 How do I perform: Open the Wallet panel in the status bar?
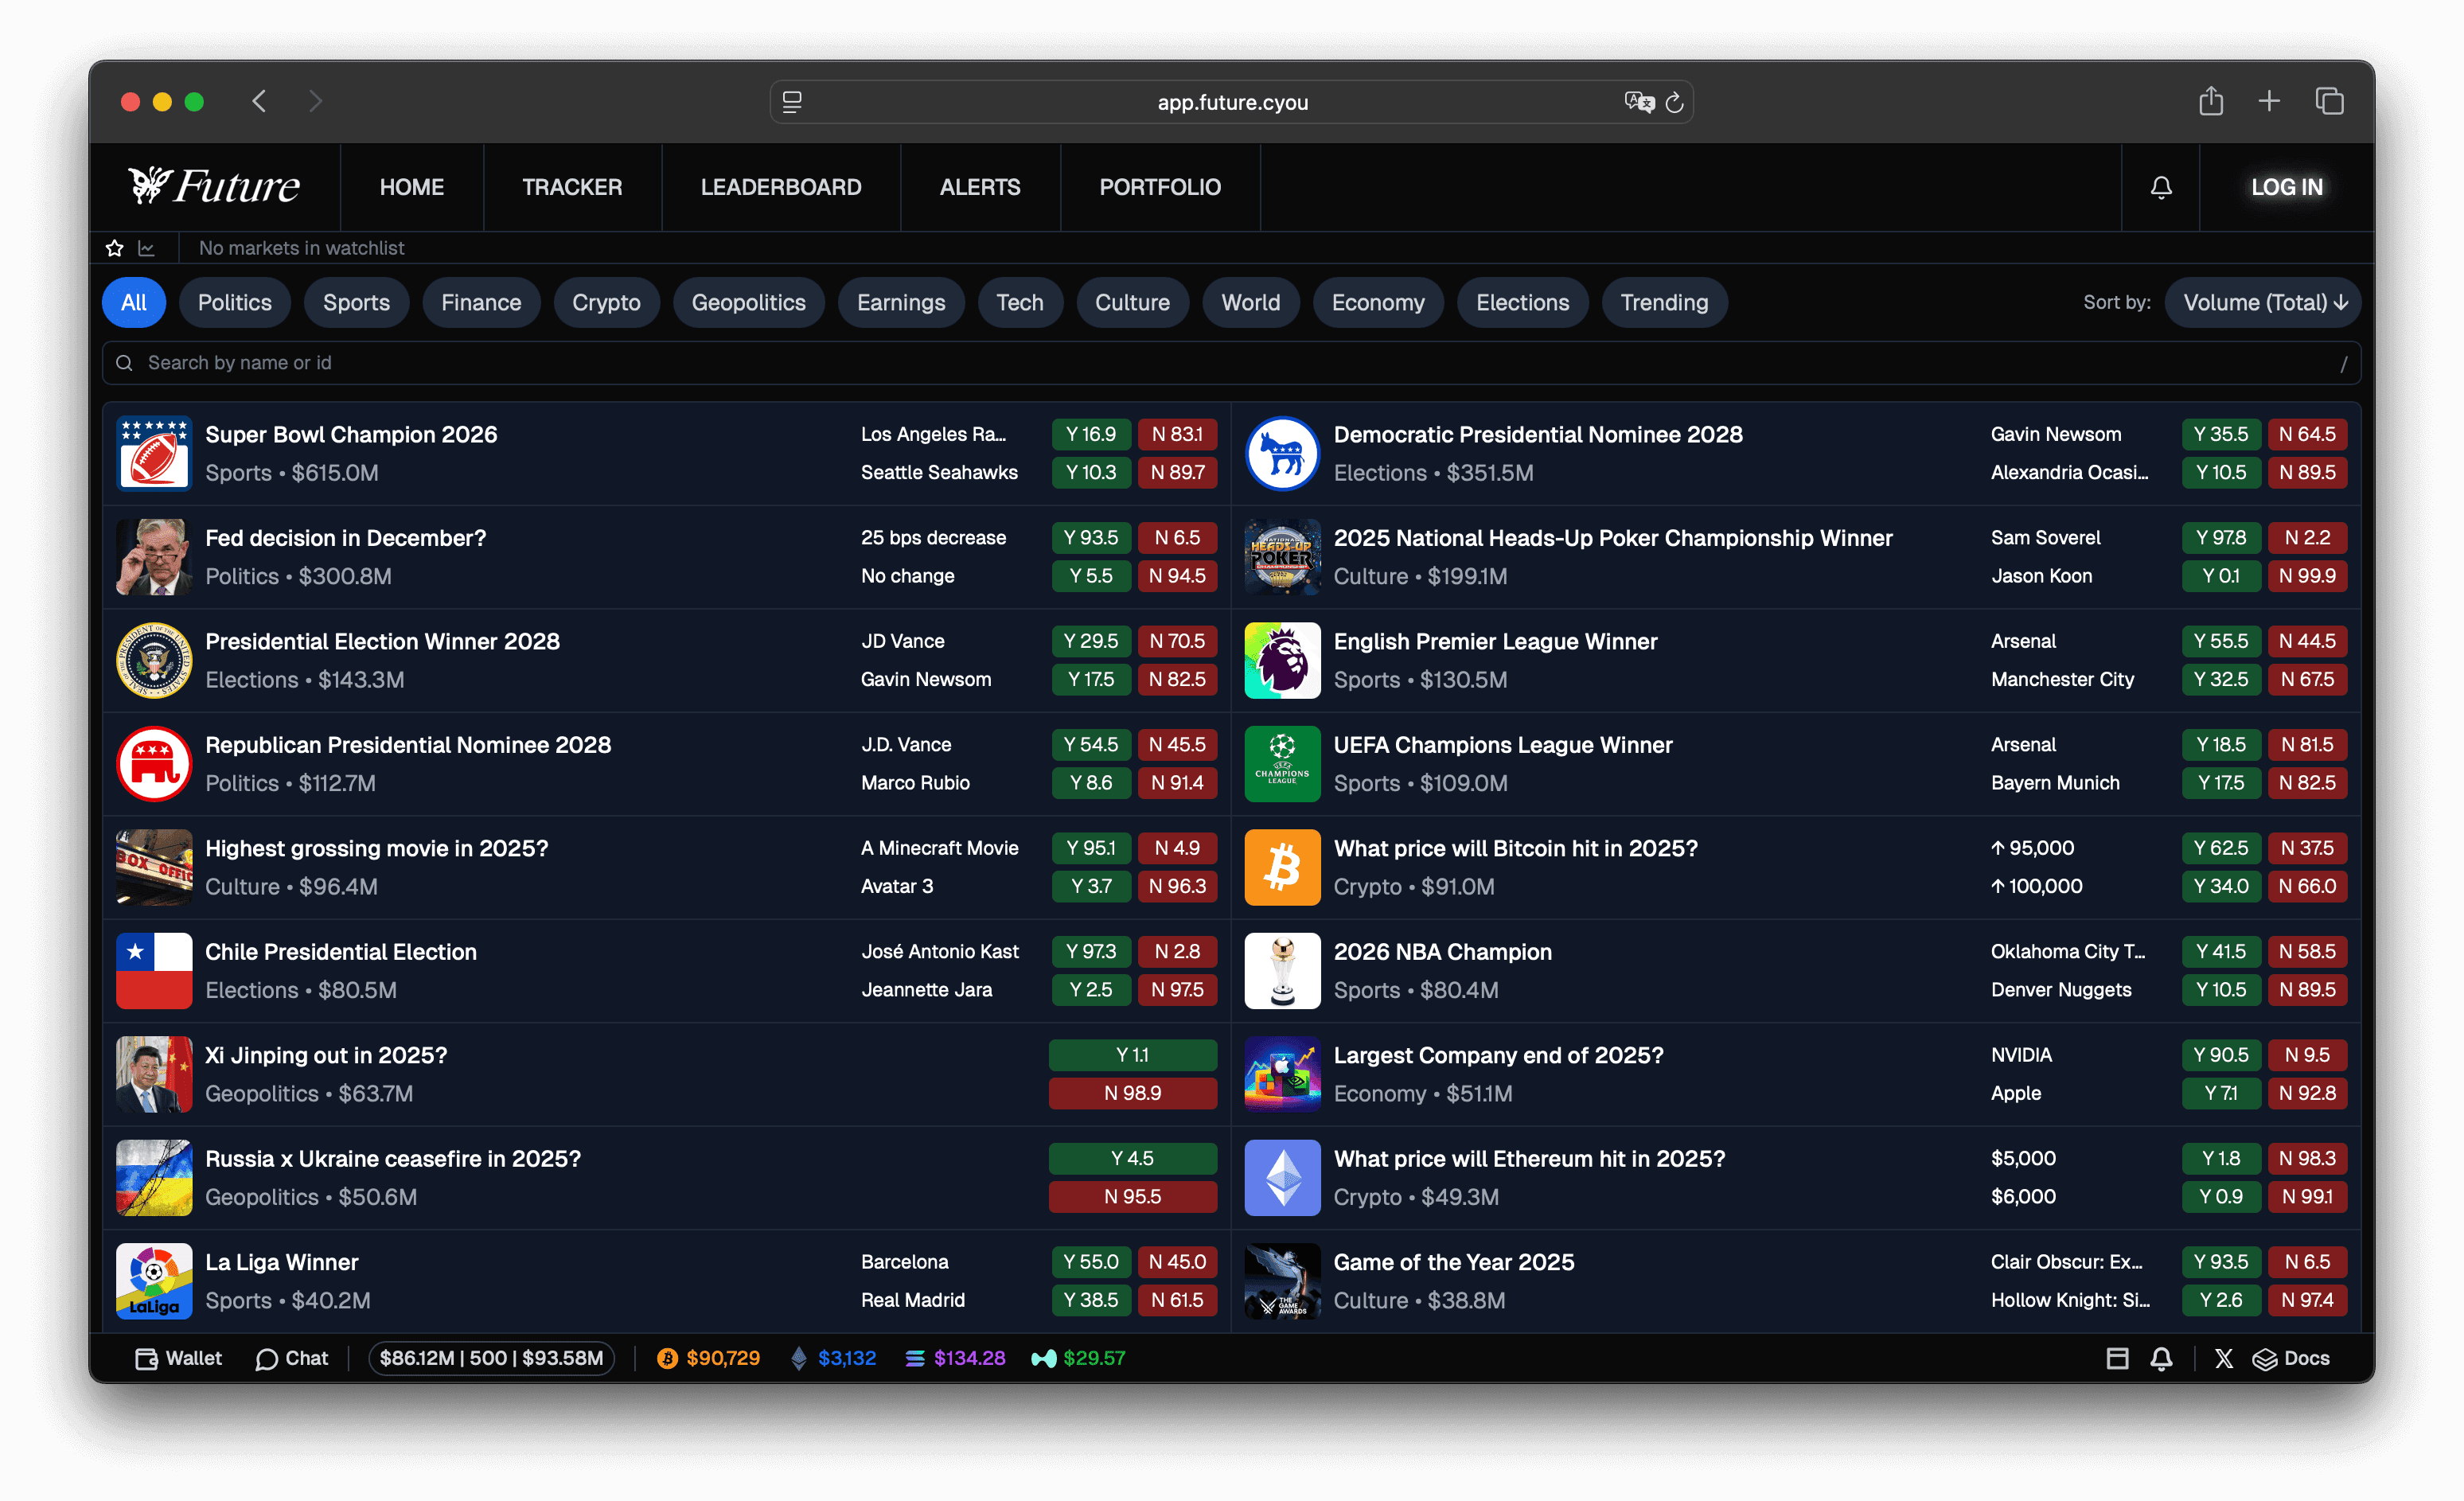tap(177, 1358)
